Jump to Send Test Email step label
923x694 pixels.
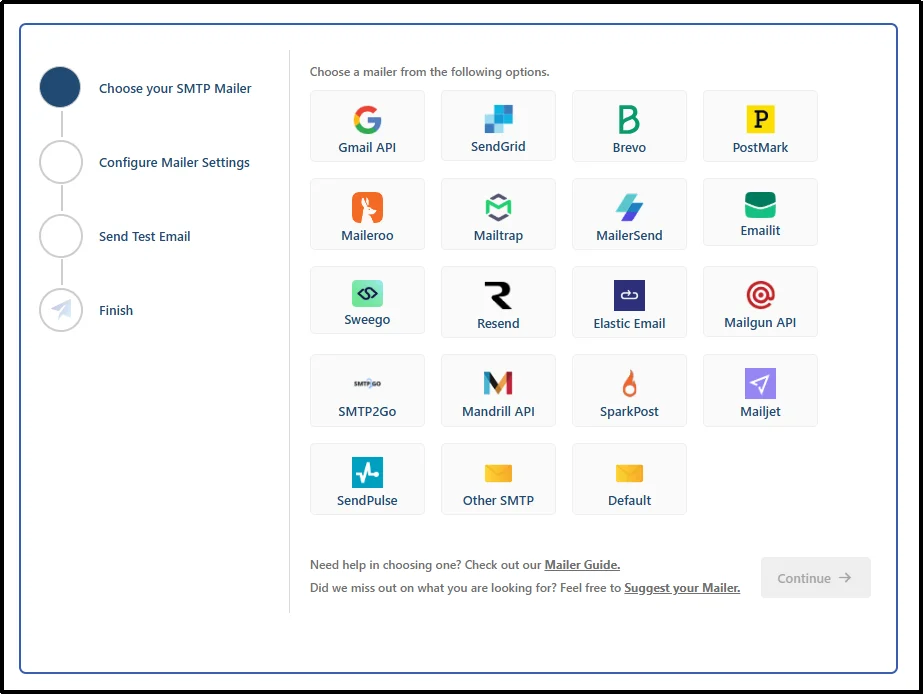pyautogui.click(x=144, y=237)
